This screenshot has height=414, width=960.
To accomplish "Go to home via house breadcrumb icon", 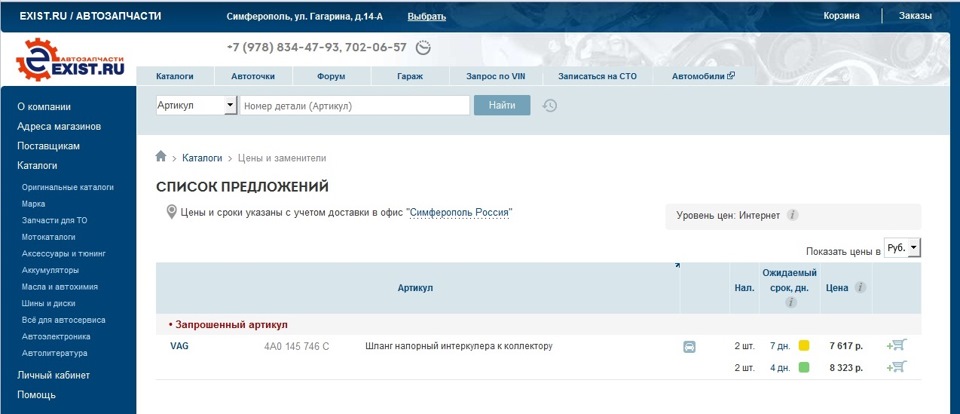I will [x=161, y=156].
